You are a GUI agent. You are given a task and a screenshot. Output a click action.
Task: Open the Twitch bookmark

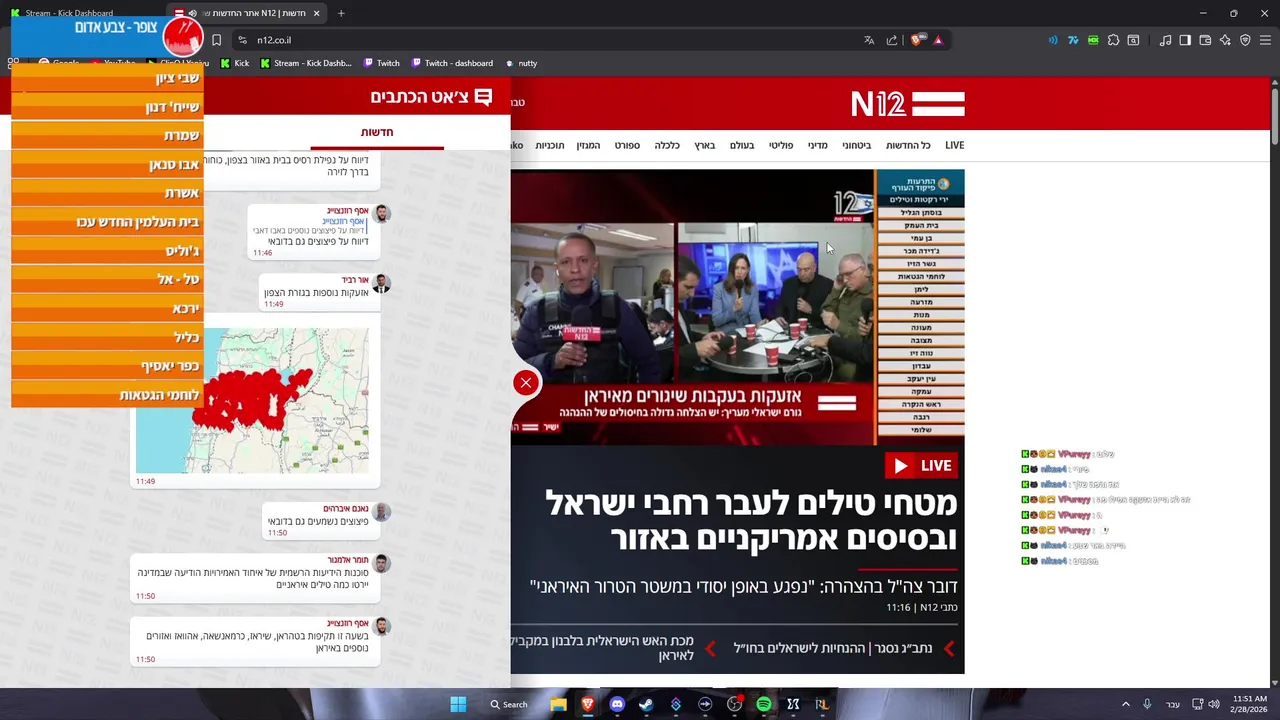tap(381, 63)
